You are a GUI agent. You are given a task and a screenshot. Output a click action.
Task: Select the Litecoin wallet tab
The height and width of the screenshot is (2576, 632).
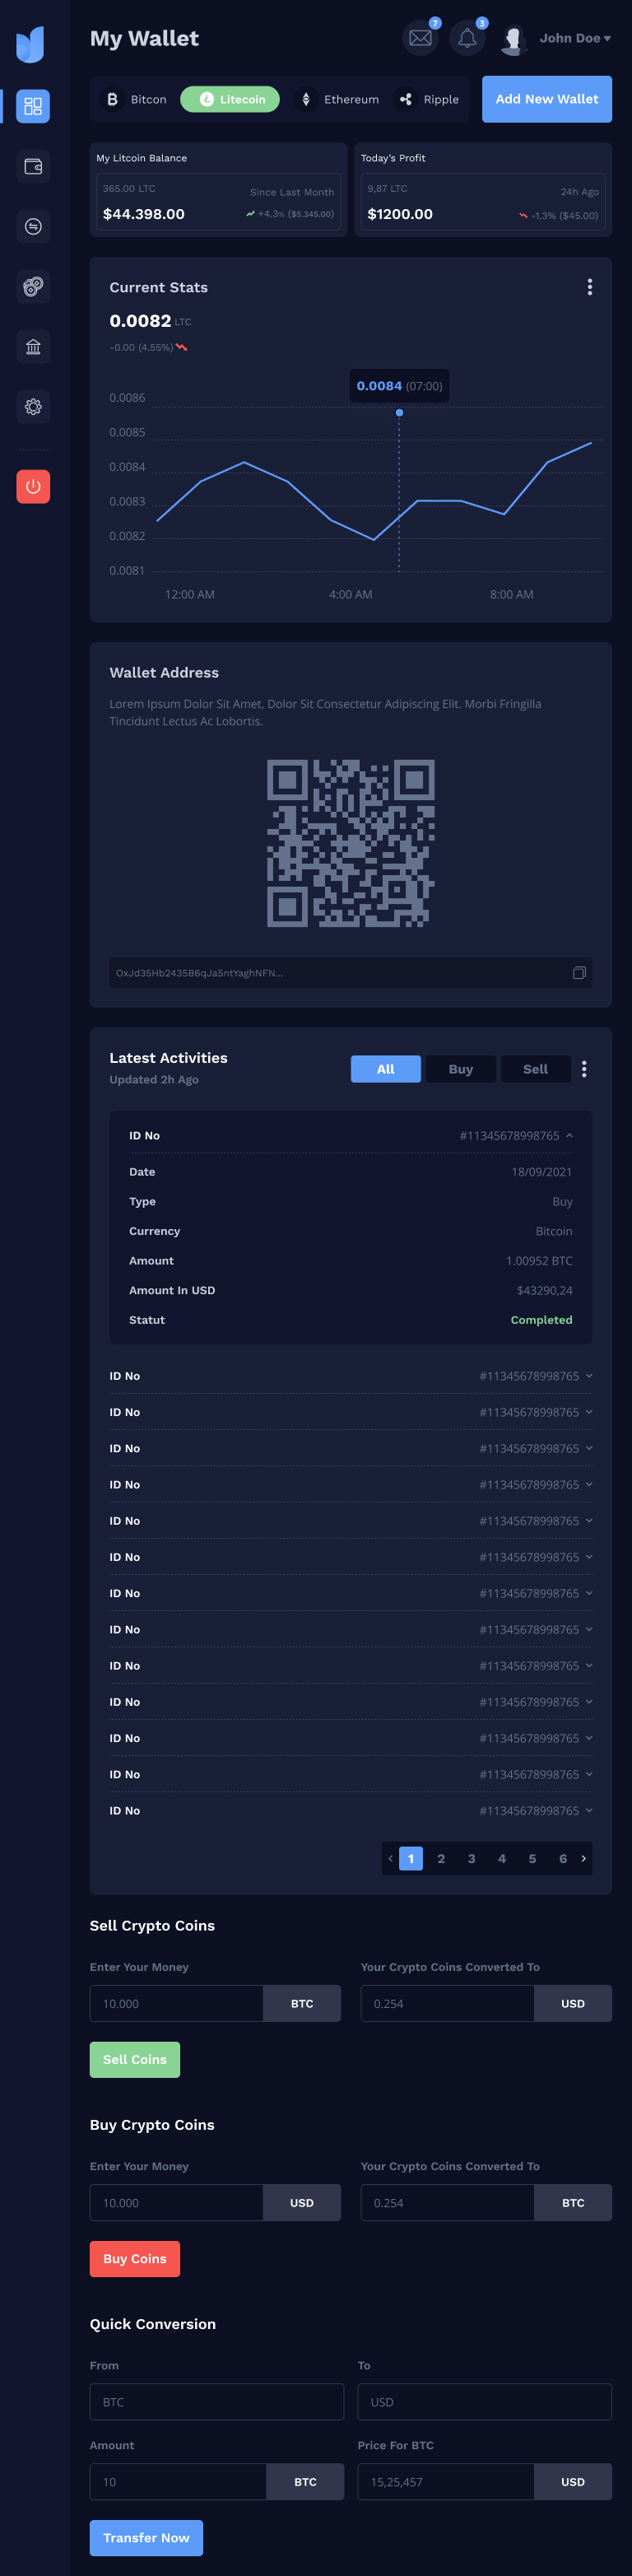[x=230, y=99]
